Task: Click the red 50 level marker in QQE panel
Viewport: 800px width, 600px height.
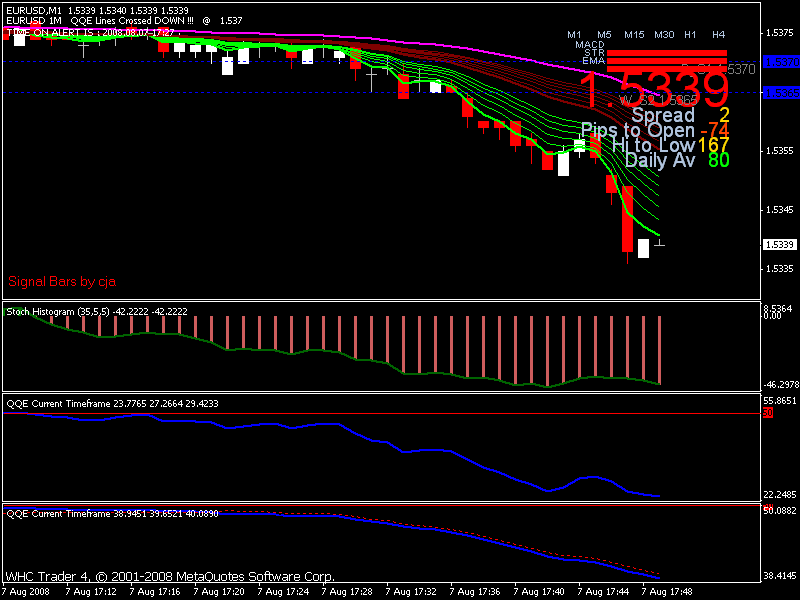Action: click(768, 412)
